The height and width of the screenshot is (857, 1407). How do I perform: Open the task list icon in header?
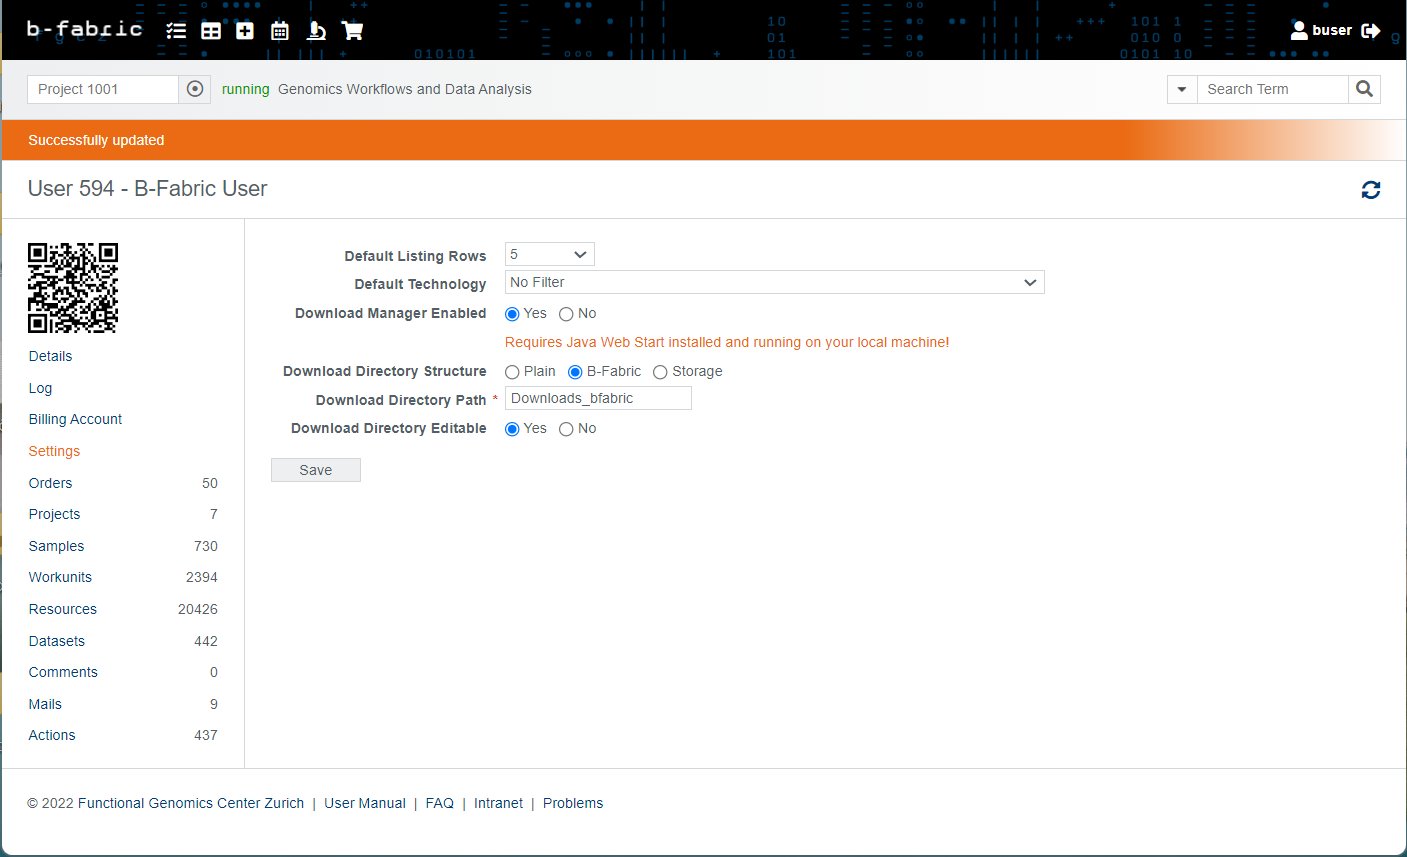point(176,31)
